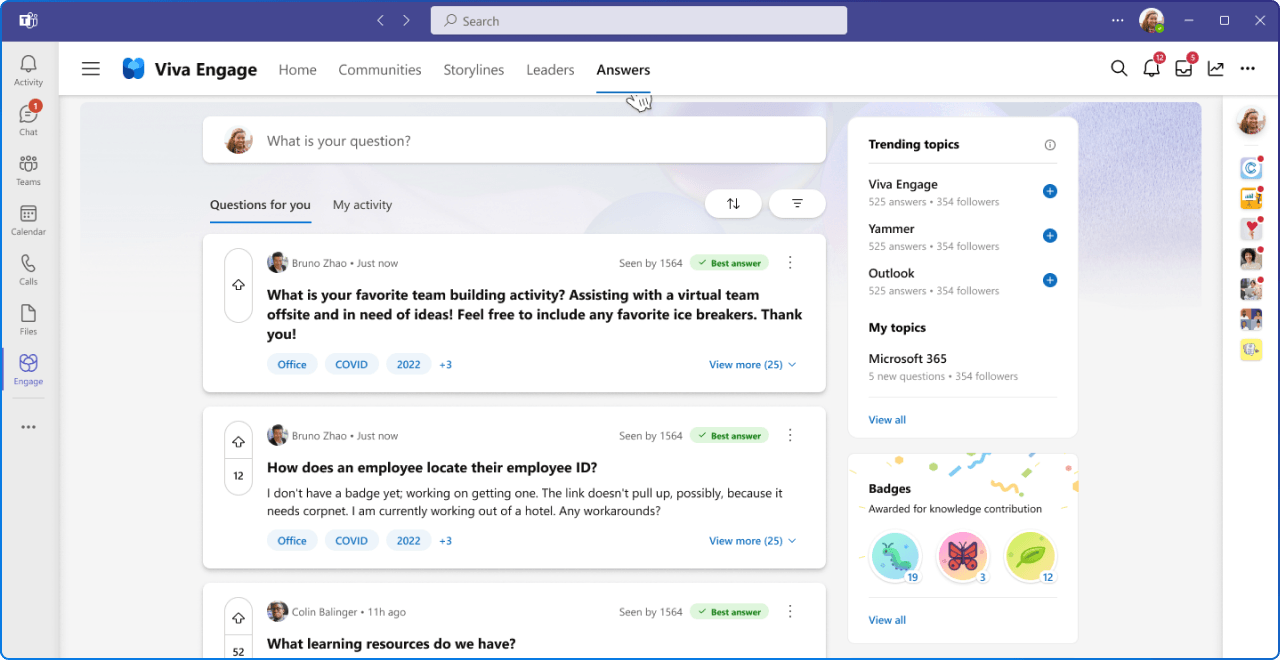Open top avatar in right app rail
Image resolution: width=1280 pixels, height=660 pixels.
point(1251,121)
